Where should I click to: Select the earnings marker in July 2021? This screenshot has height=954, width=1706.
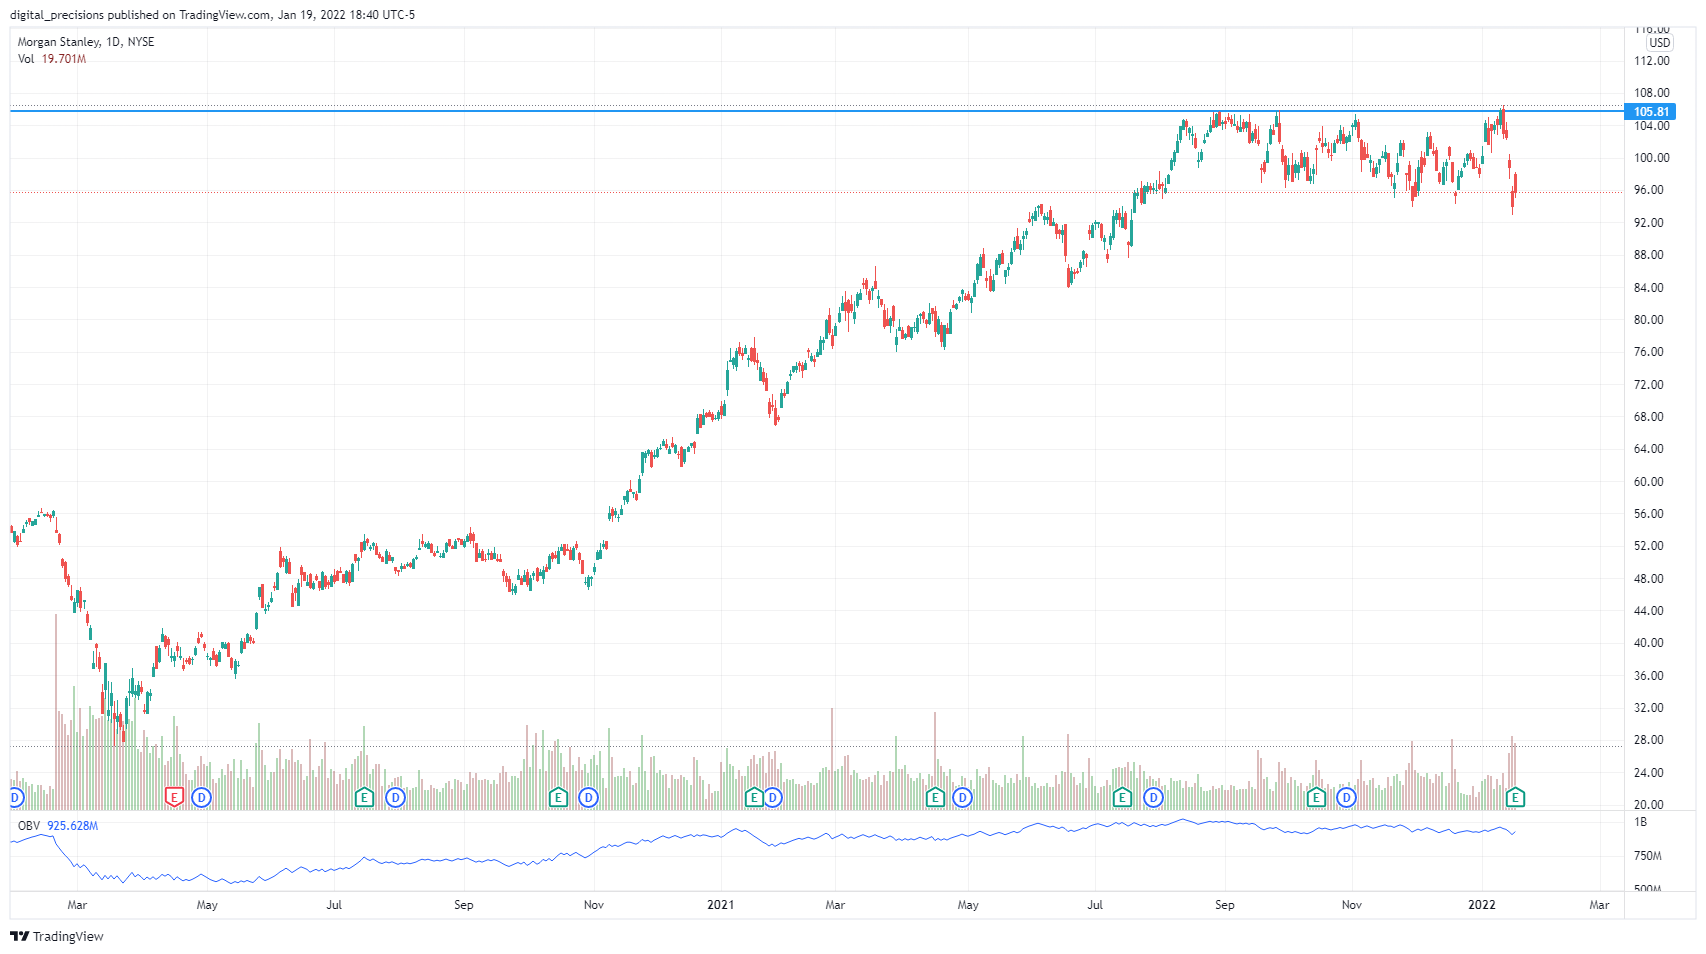[1123, 797]
